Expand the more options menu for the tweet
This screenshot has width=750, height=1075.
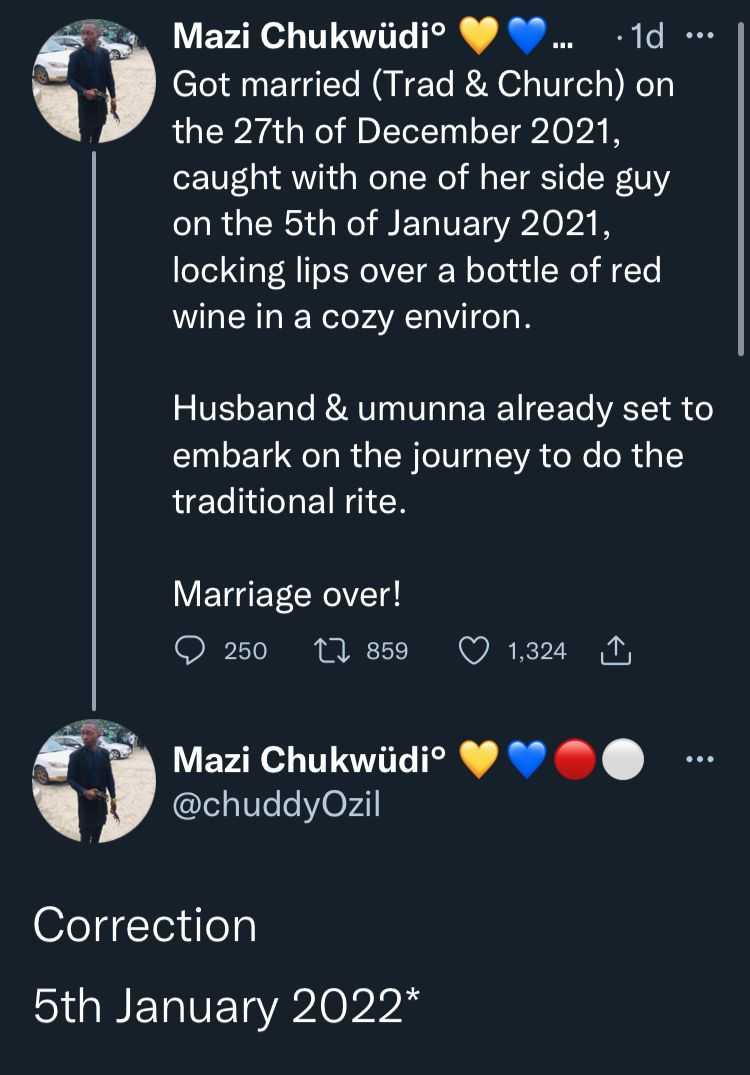(701, 36)
